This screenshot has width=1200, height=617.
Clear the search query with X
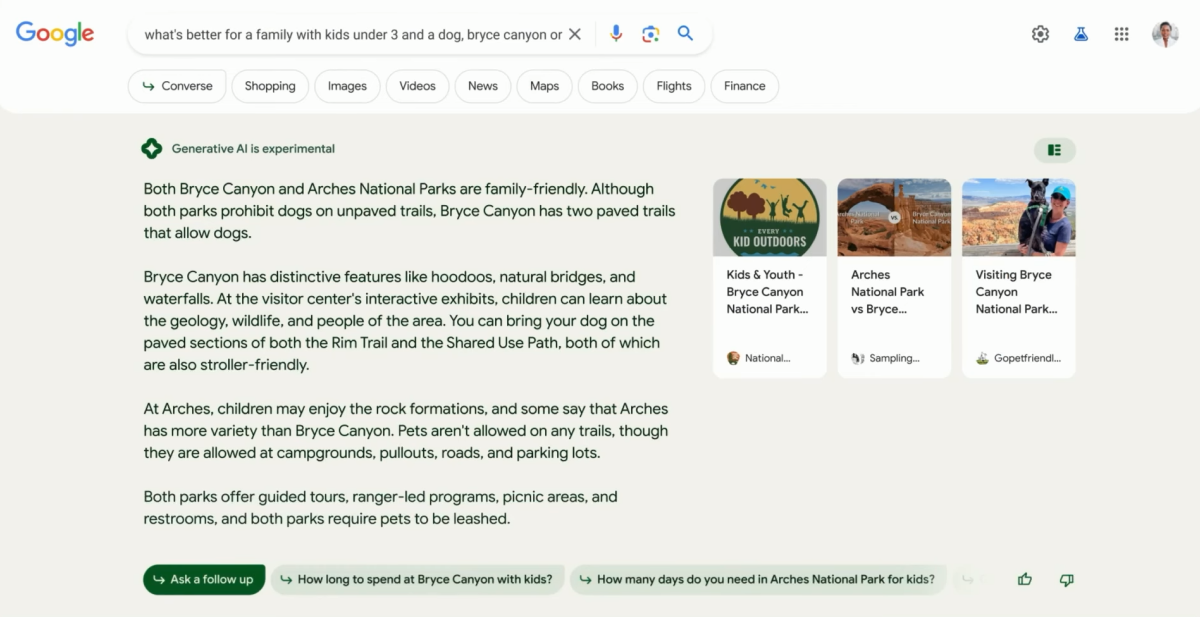coord(575,34)
